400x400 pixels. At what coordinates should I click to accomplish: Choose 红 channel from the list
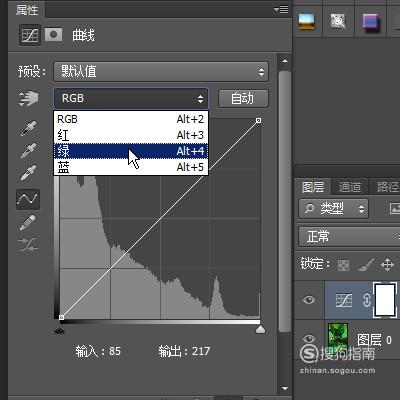131,135
